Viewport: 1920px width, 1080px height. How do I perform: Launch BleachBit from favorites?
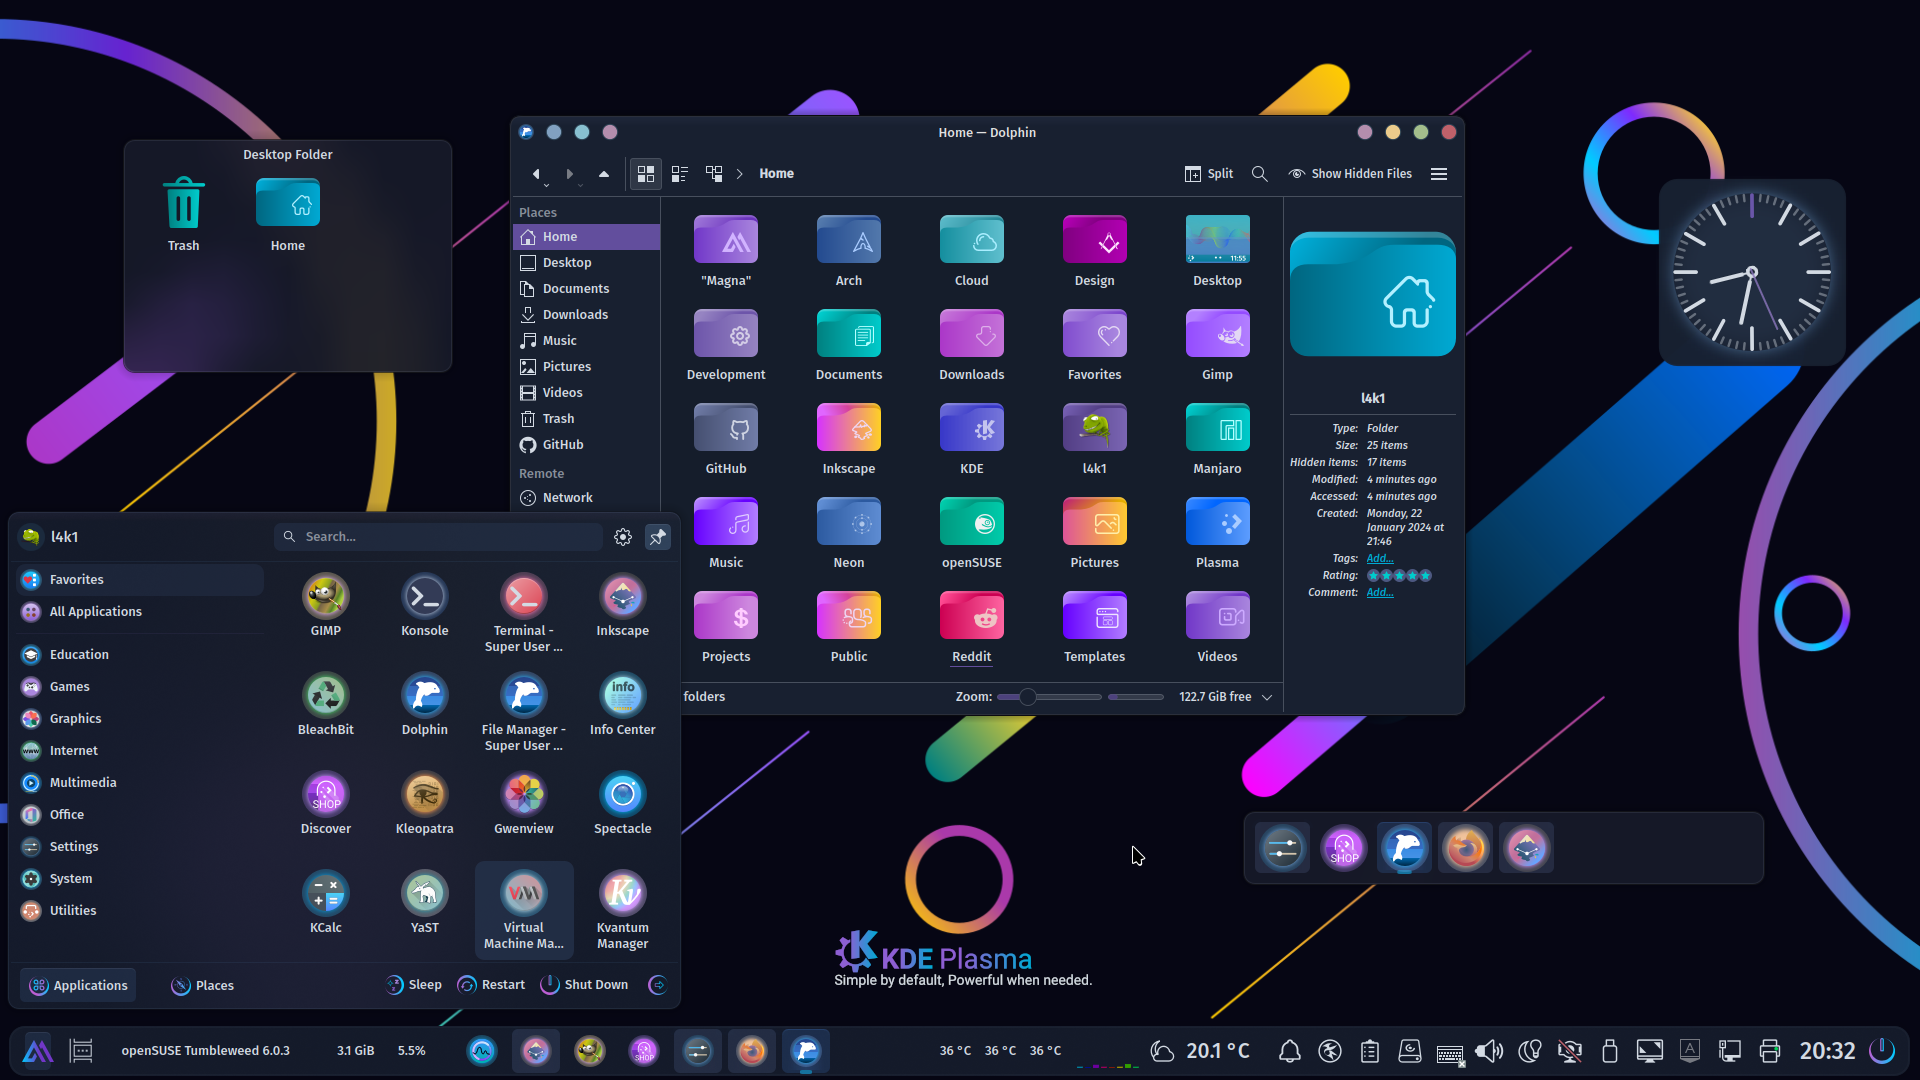tap(325, 705)
